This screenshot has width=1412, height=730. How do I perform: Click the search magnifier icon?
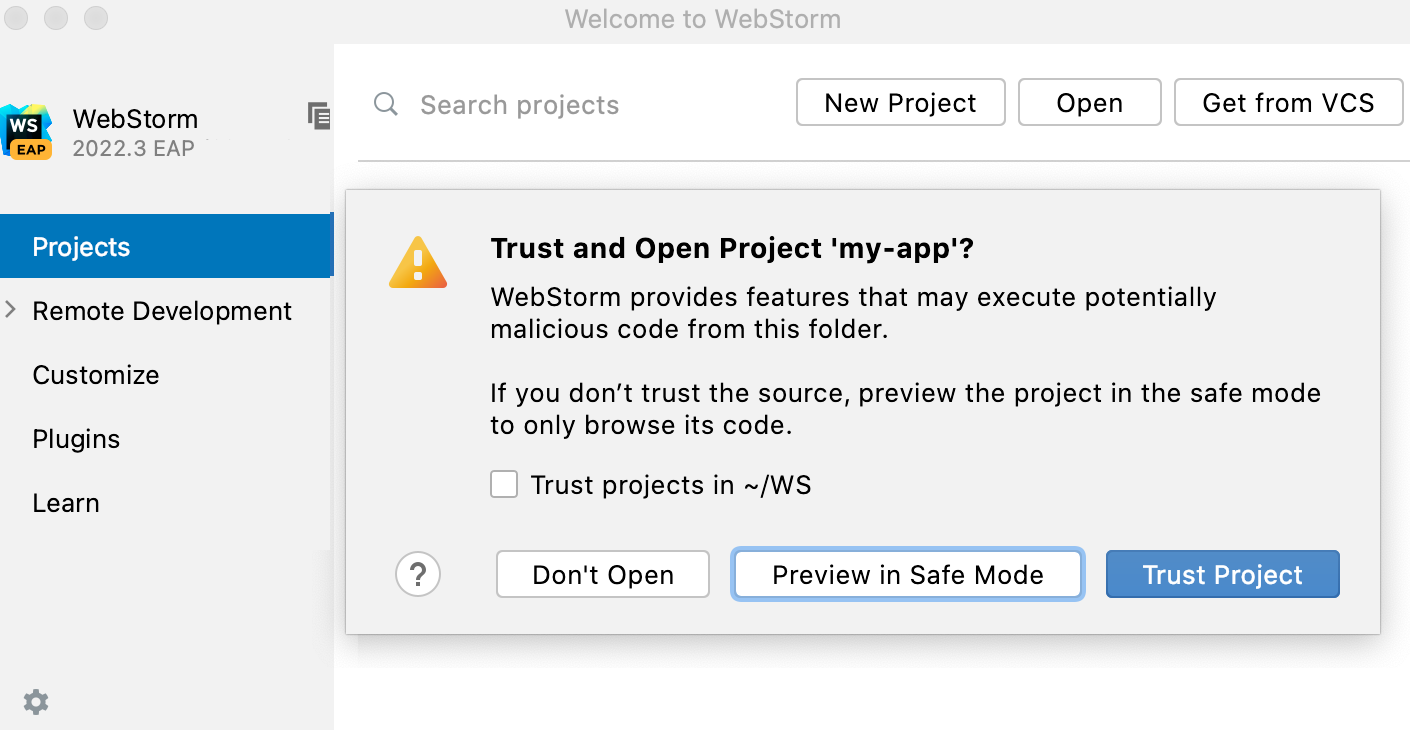(386, 104)
